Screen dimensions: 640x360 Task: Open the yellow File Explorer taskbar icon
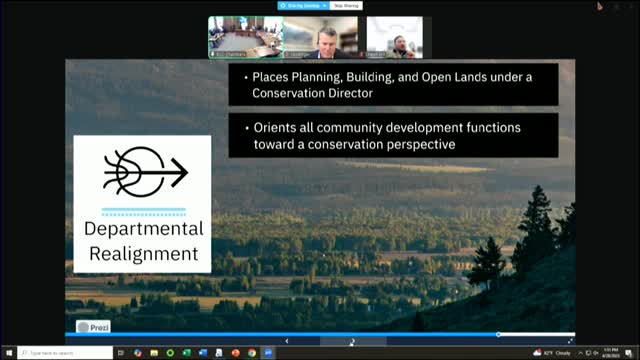click(154, 353)
